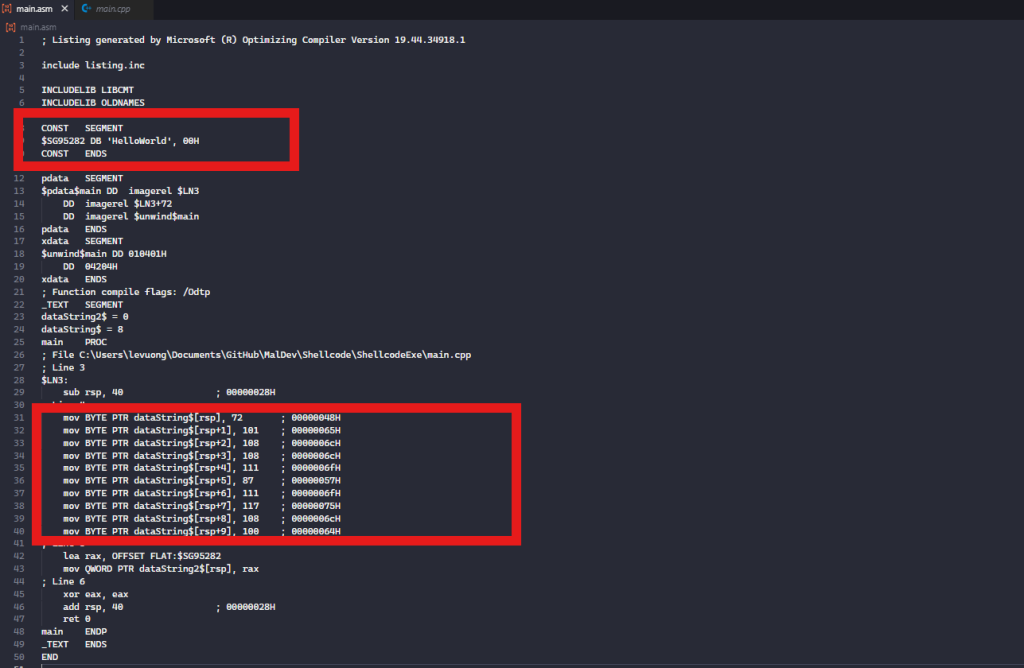
Task: Click the asm file icon in main.asm tab
Action: (x=8, y=9)
